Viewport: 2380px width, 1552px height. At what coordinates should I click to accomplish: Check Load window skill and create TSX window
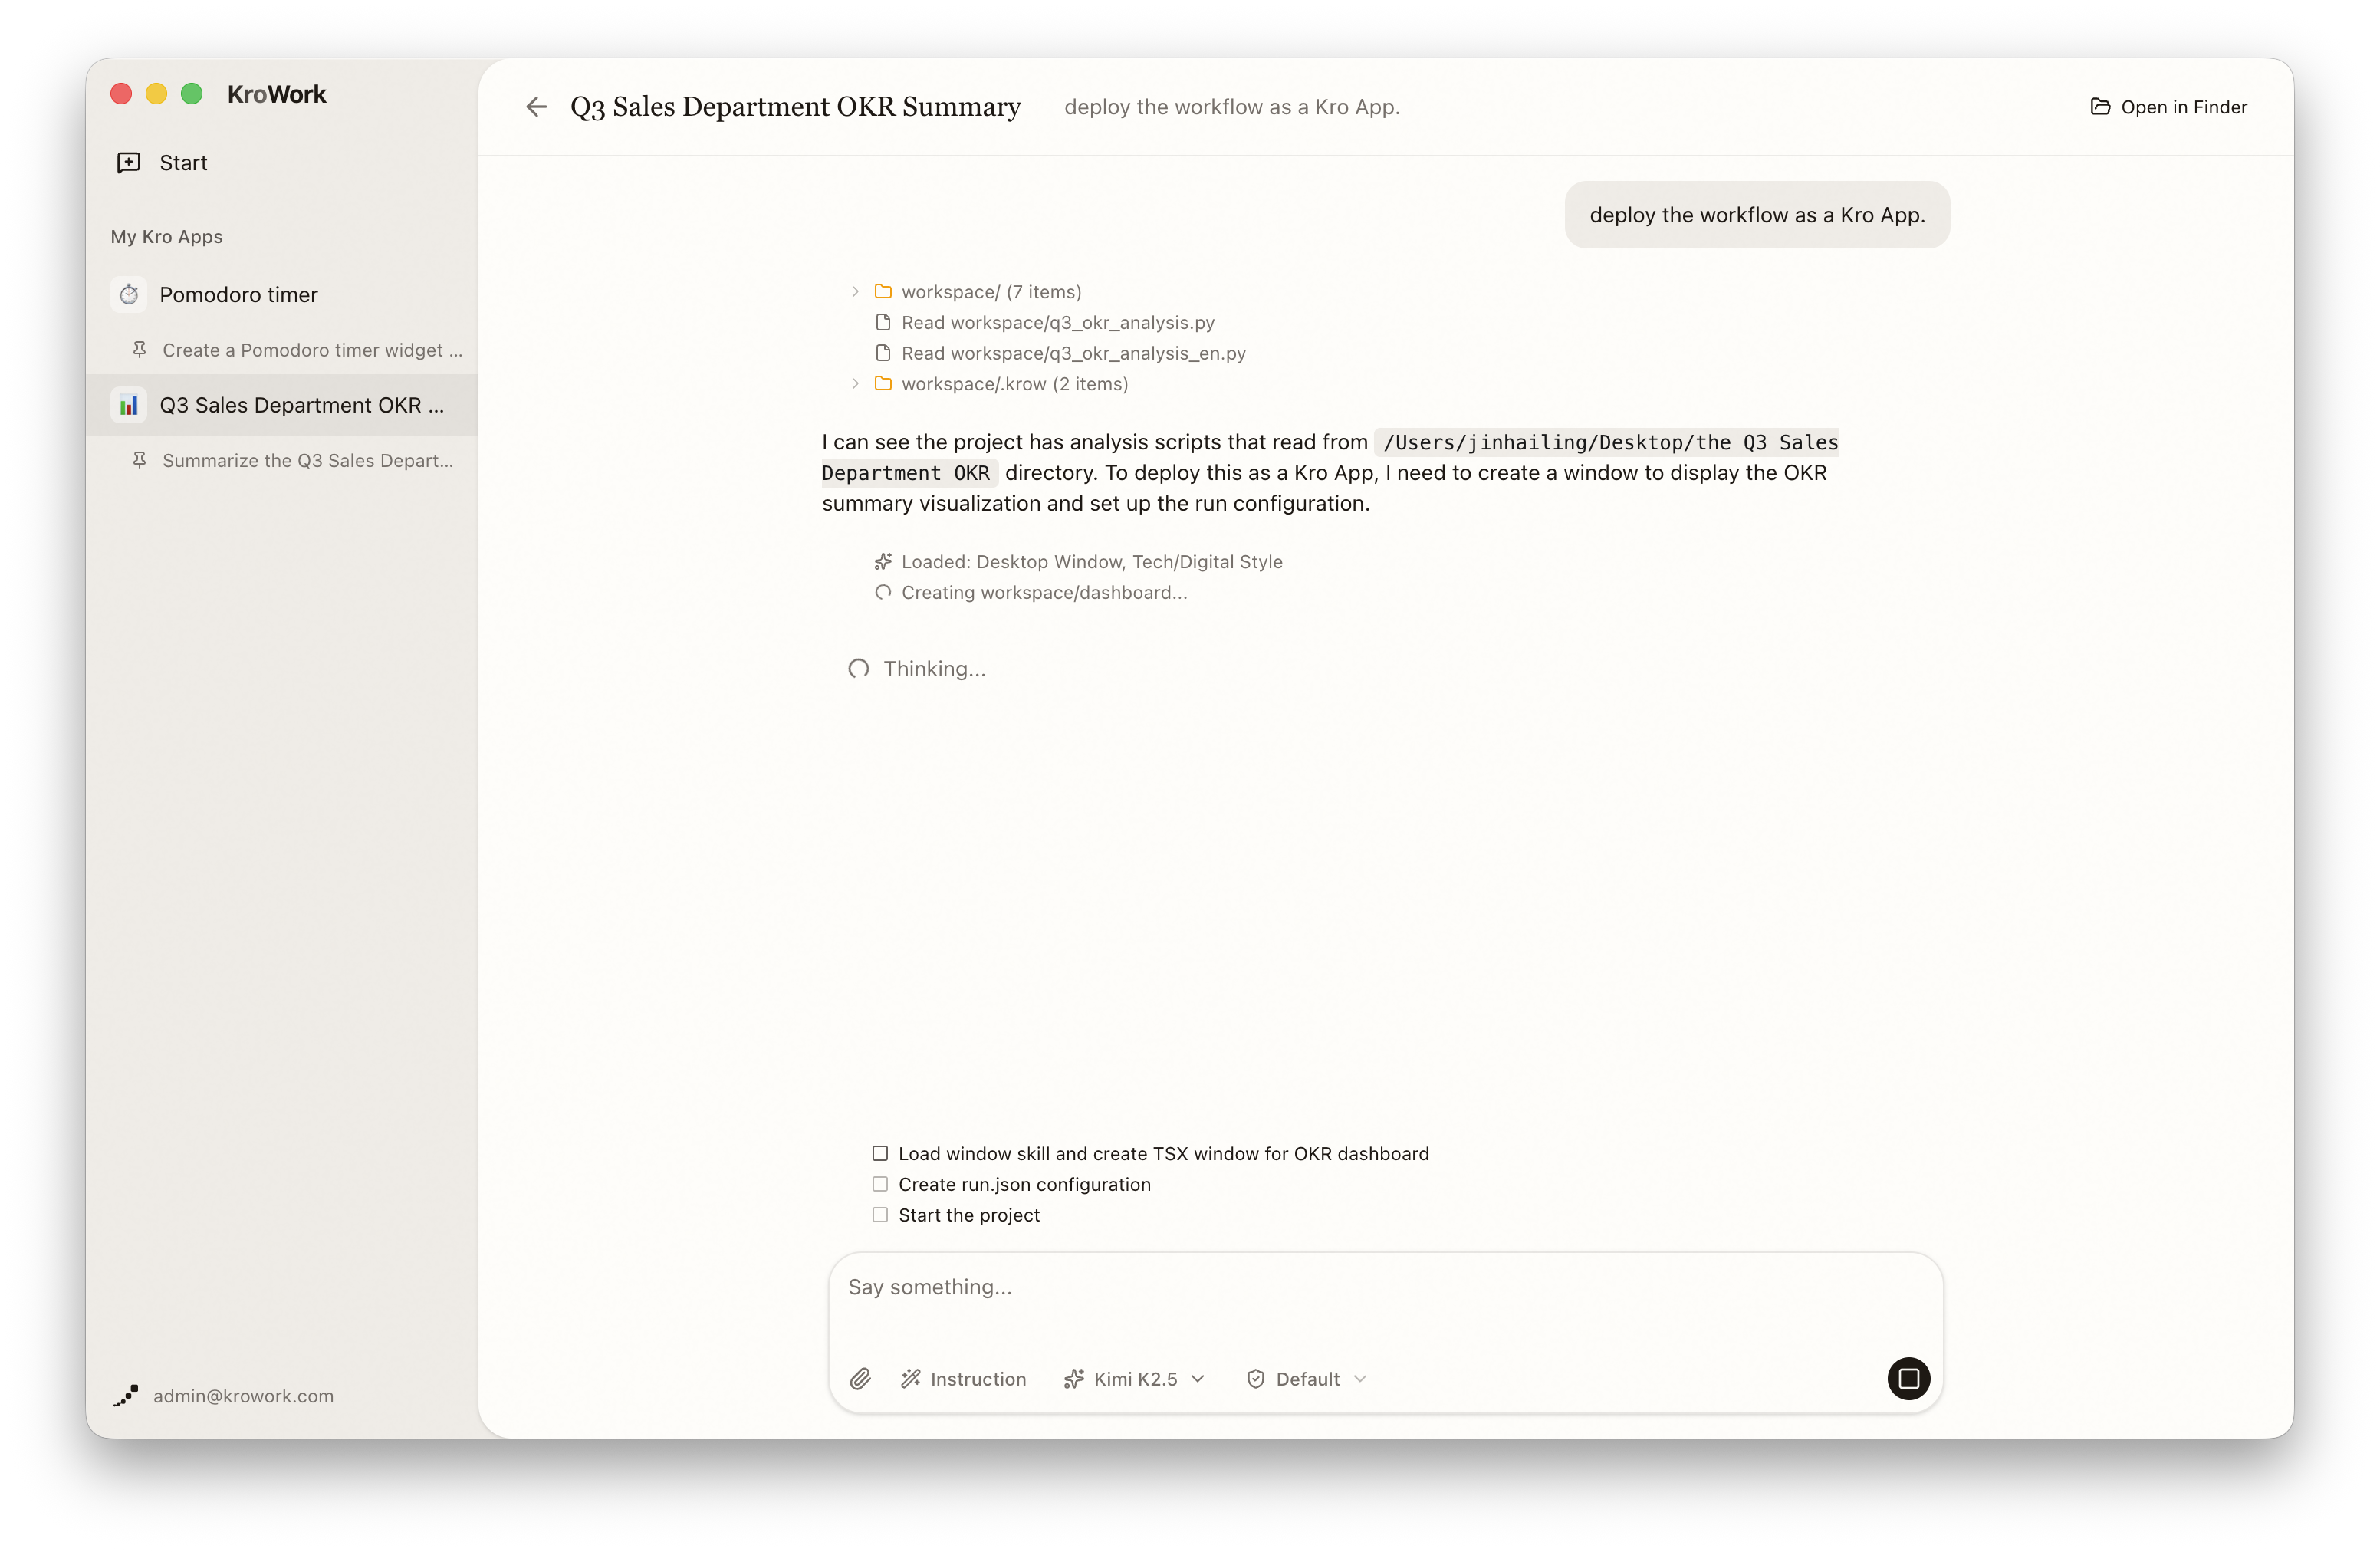click(x=880, y=1154)
